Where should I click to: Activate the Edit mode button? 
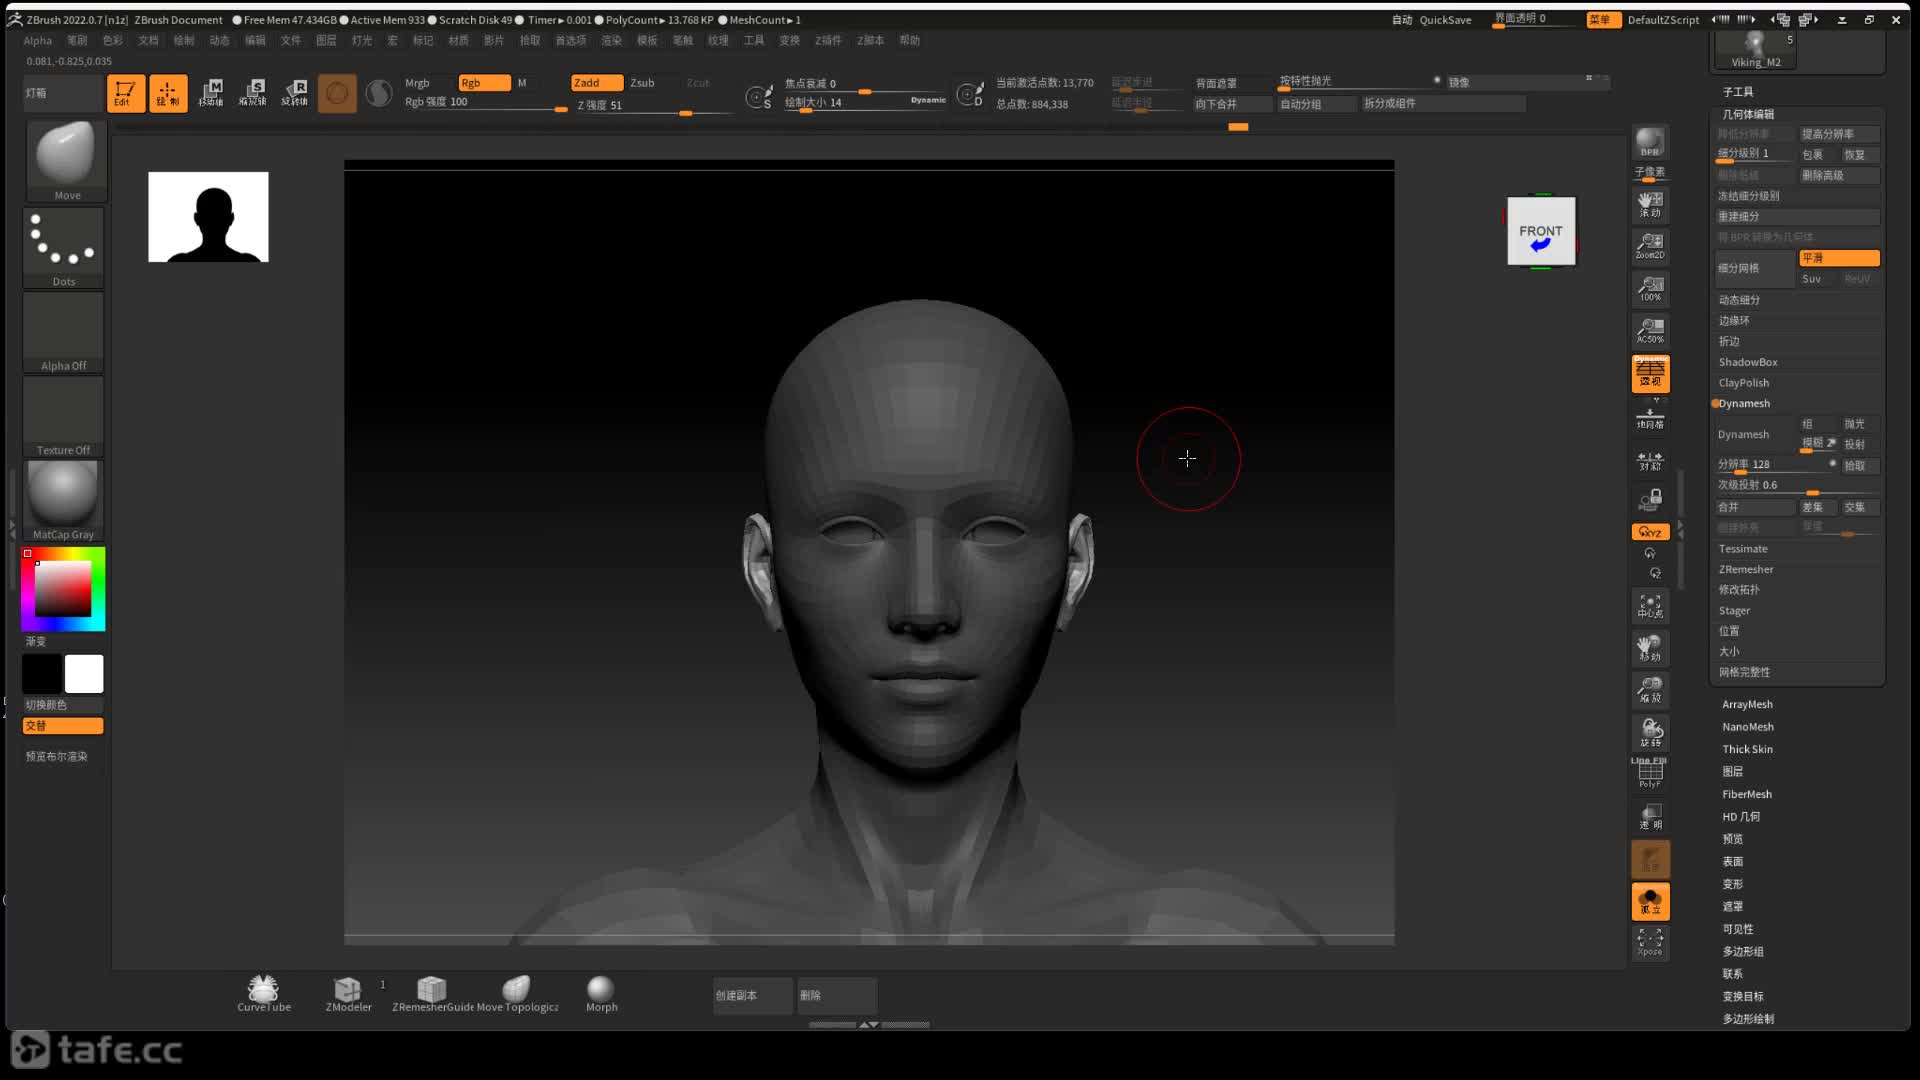[x=126, y=93]
